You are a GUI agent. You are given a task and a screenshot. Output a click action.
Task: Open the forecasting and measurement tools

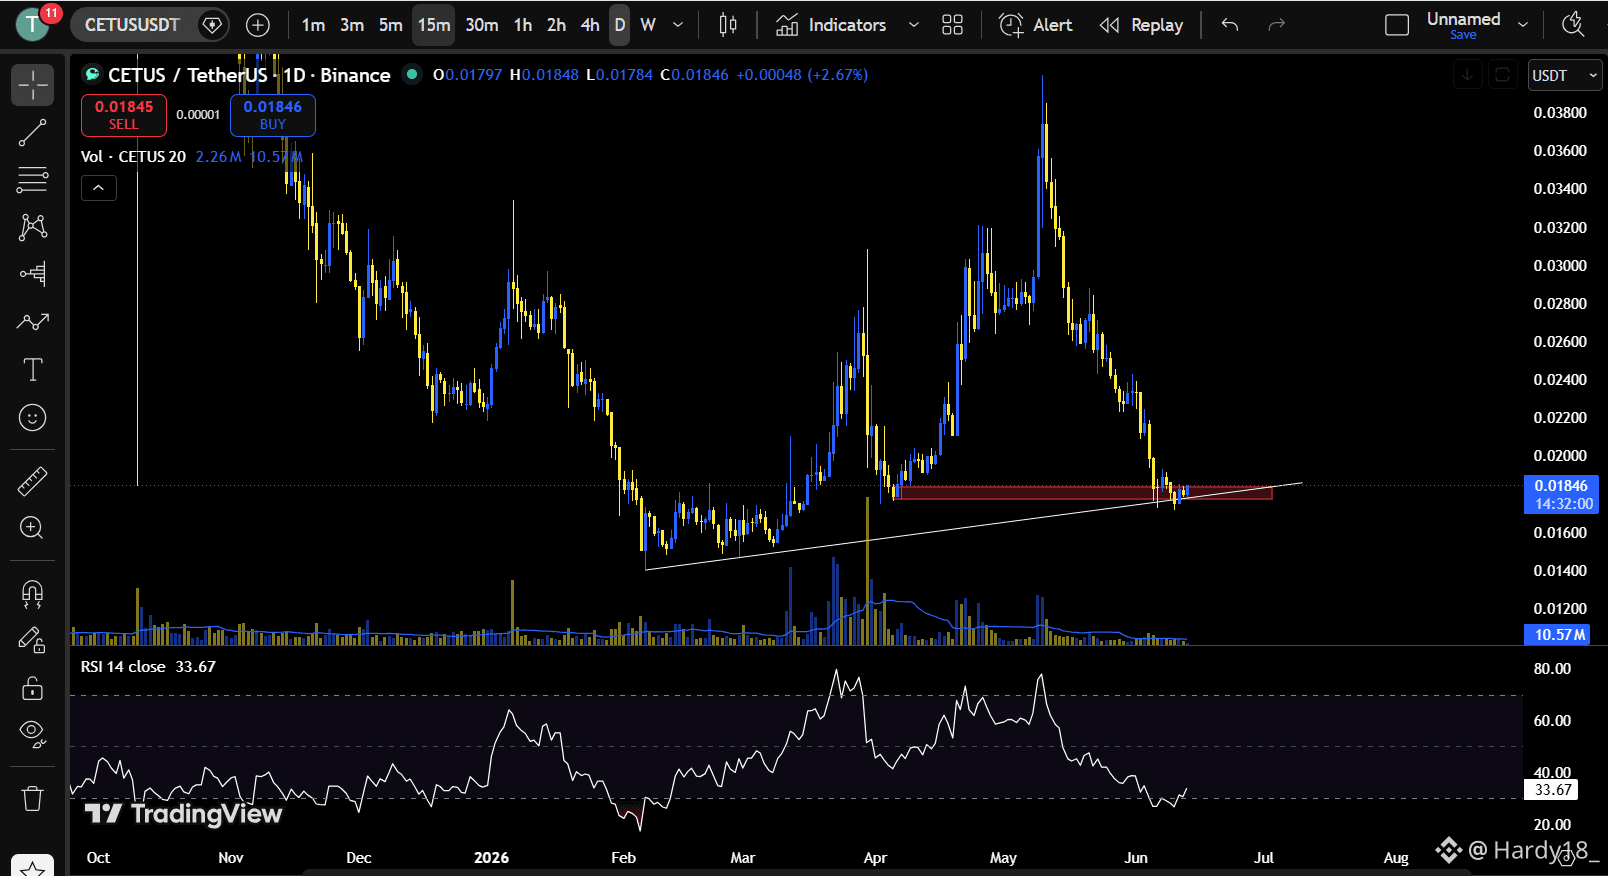(32, 274)
